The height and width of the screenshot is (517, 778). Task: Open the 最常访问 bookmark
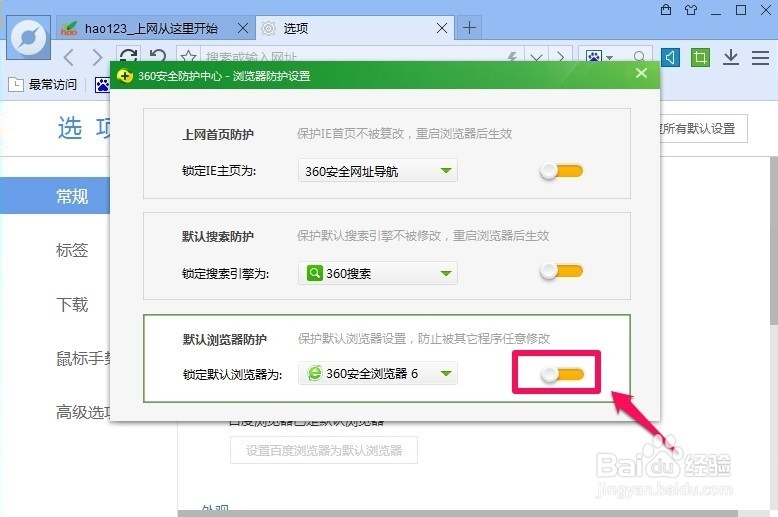tap(44, 85)
